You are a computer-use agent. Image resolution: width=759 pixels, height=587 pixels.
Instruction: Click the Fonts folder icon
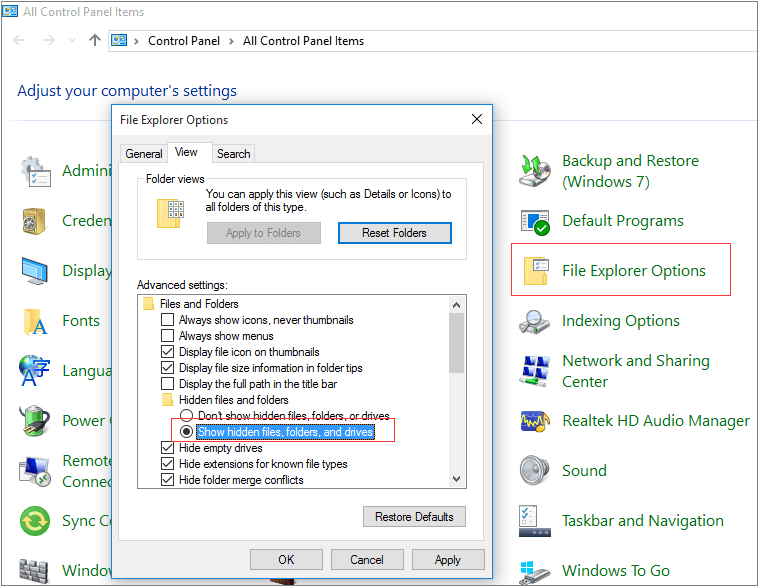tap(36, 321)
